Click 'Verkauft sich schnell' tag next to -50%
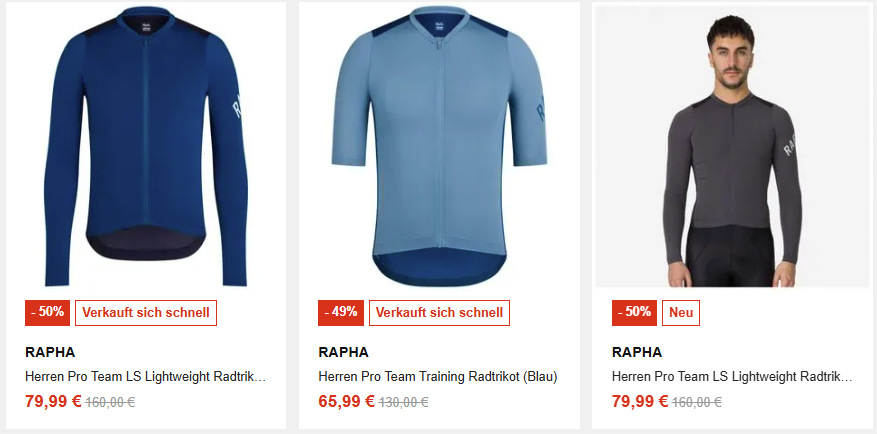The image size is (877, 434). click(x=146, y=313)
